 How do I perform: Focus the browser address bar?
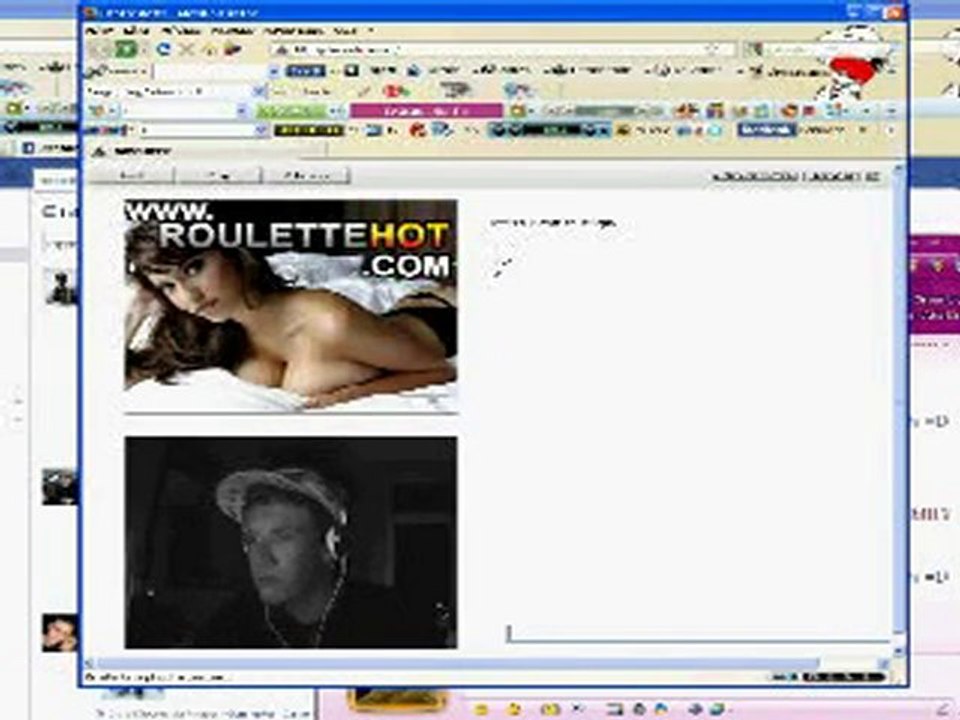502,50
